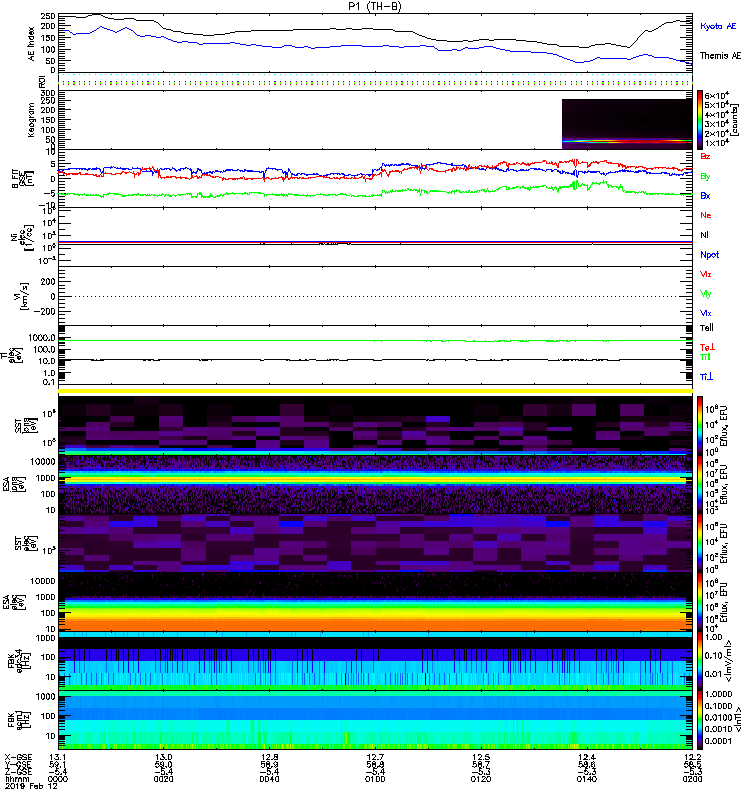Click the color bar beside FBK scm panel
Image resolution: width=750 pixels, height=800 pixels.
click(x=700, y=720)
